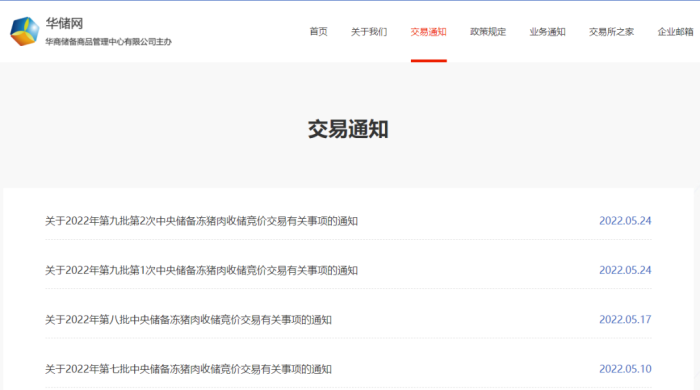Open the 第七批 中央储备冻猪肉 notice
This screenshot has width=700, height=390.
(188, 369)
